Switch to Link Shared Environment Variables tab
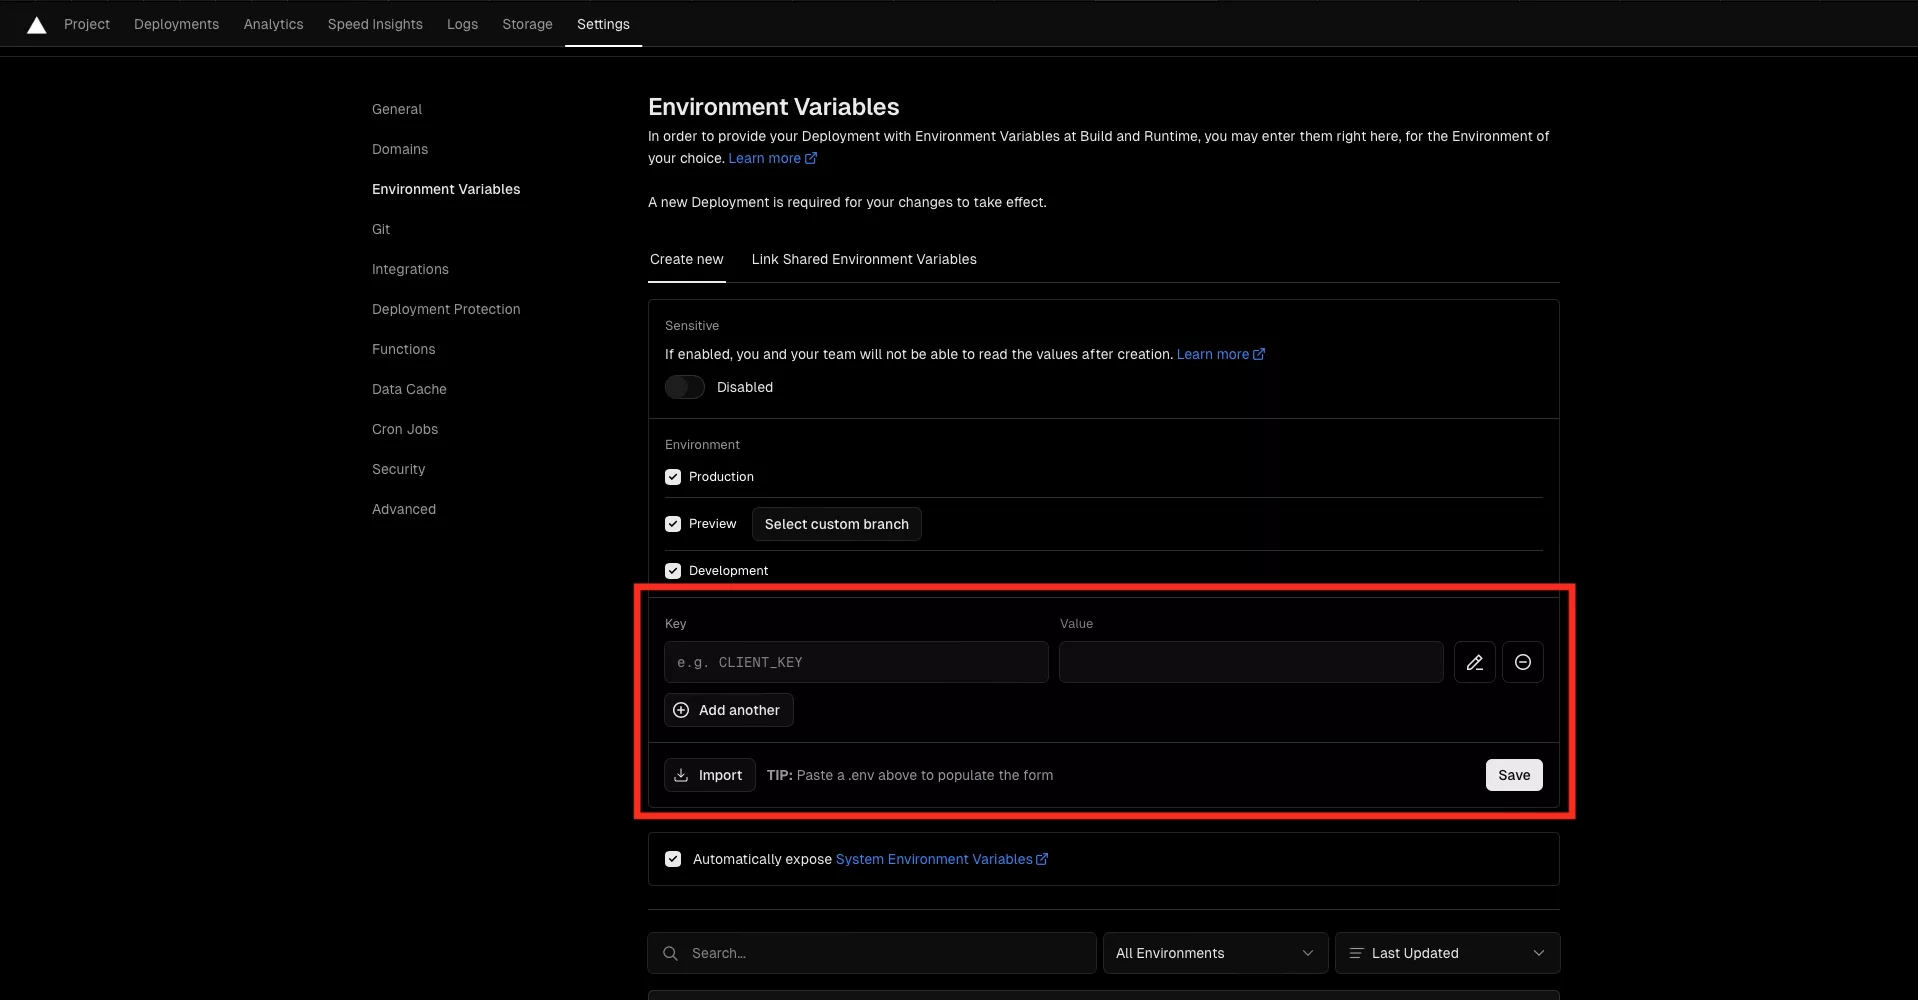This screenshot has width=1918, height=1000. (x=863, y=259)
